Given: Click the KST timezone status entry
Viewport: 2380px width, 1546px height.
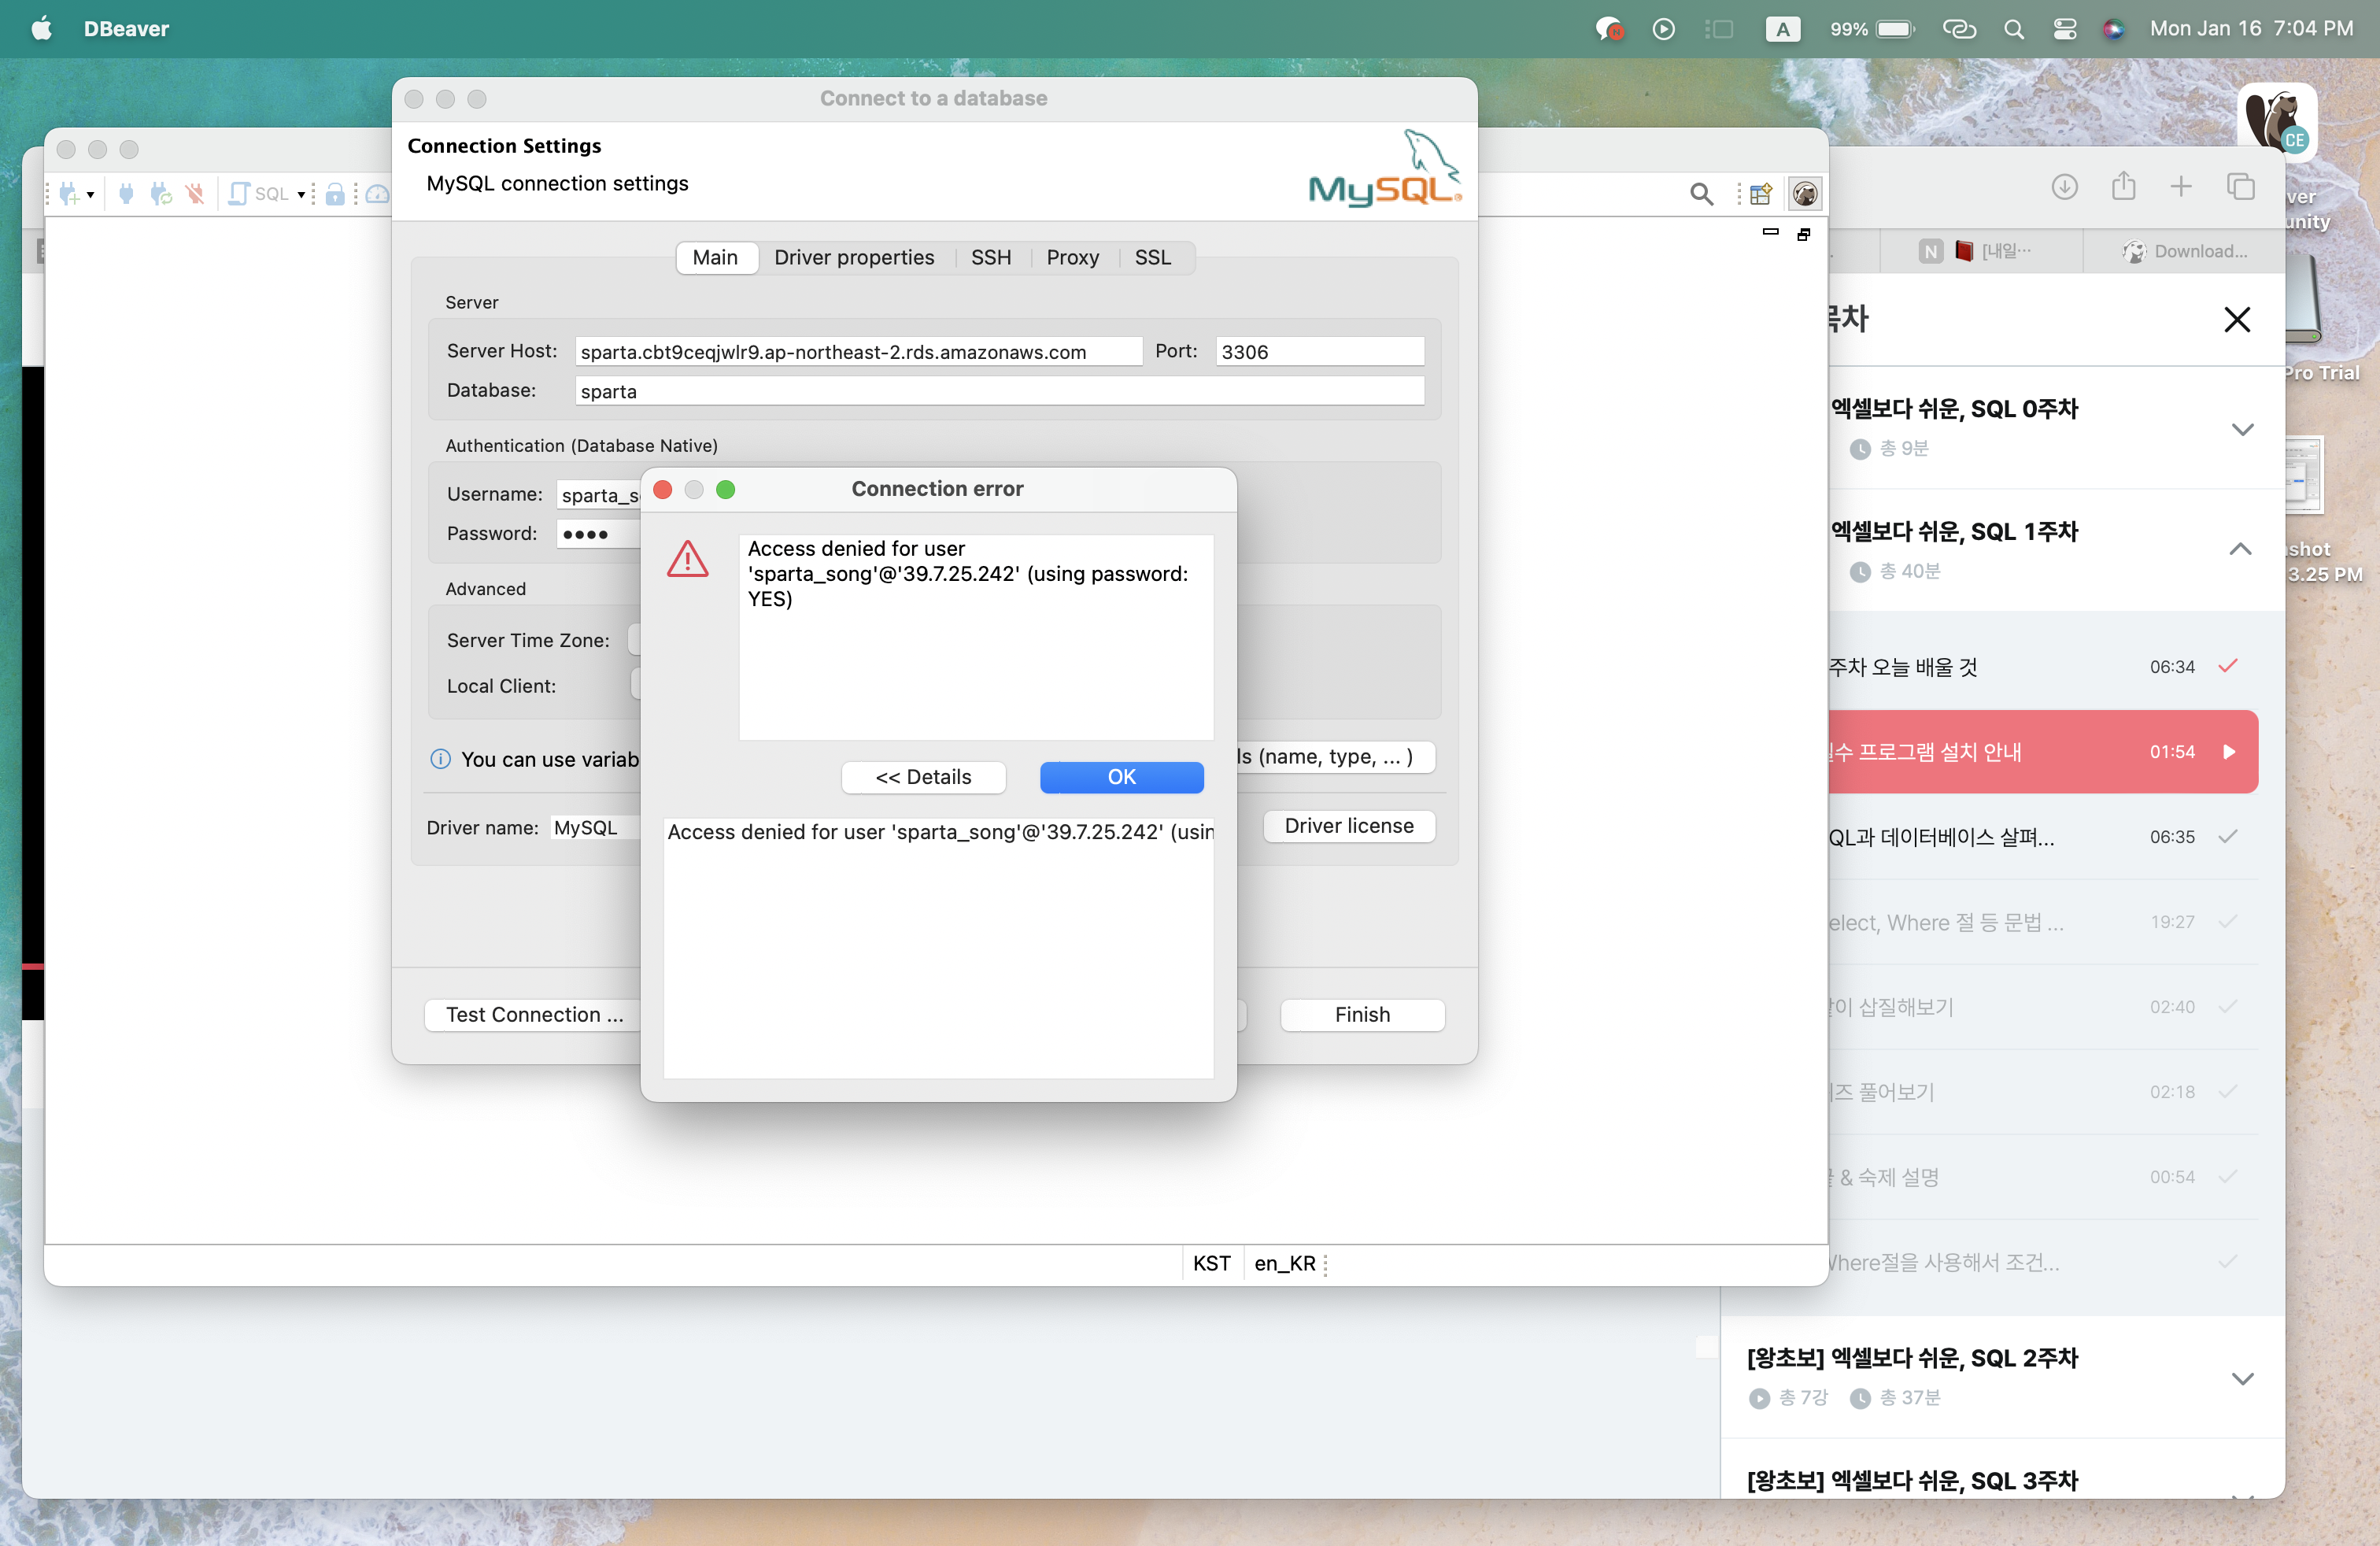Looking at the screenshot, I should tap(1211, 1263).
